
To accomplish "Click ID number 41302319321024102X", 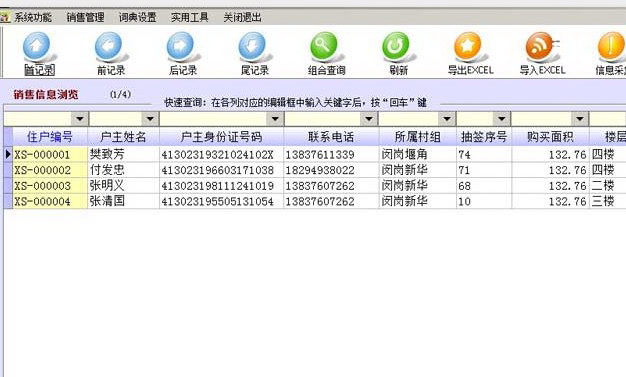I will (218, 155).
